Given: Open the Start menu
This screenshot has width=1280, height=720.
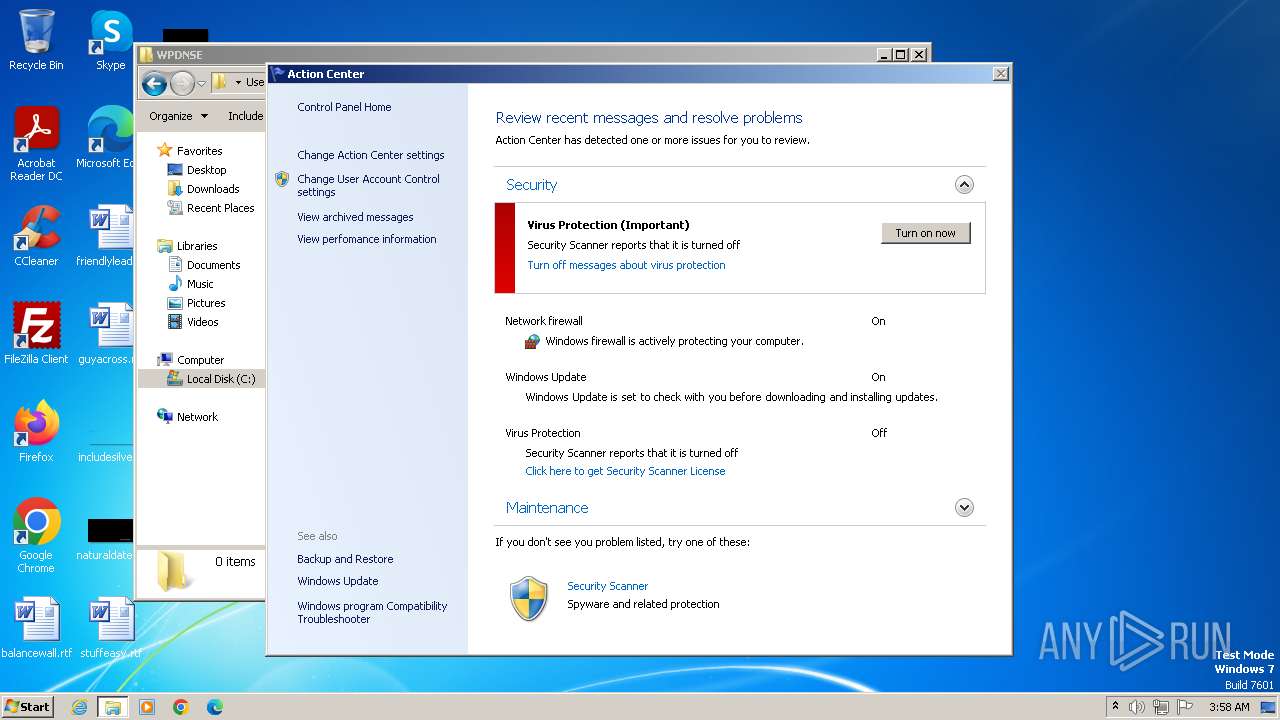Looking at the screenshot, I should tap(28, 707).
